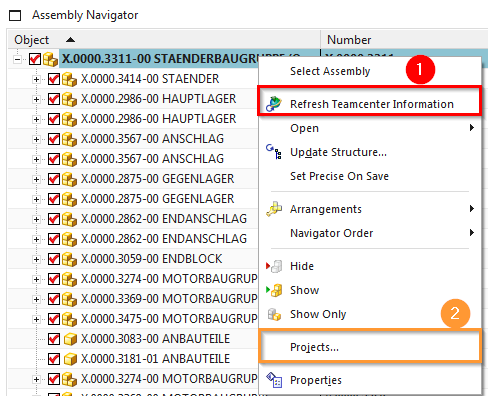Click the Show component icon
Image resolution: width=488 pixels, height=396 pixels.
274,290
